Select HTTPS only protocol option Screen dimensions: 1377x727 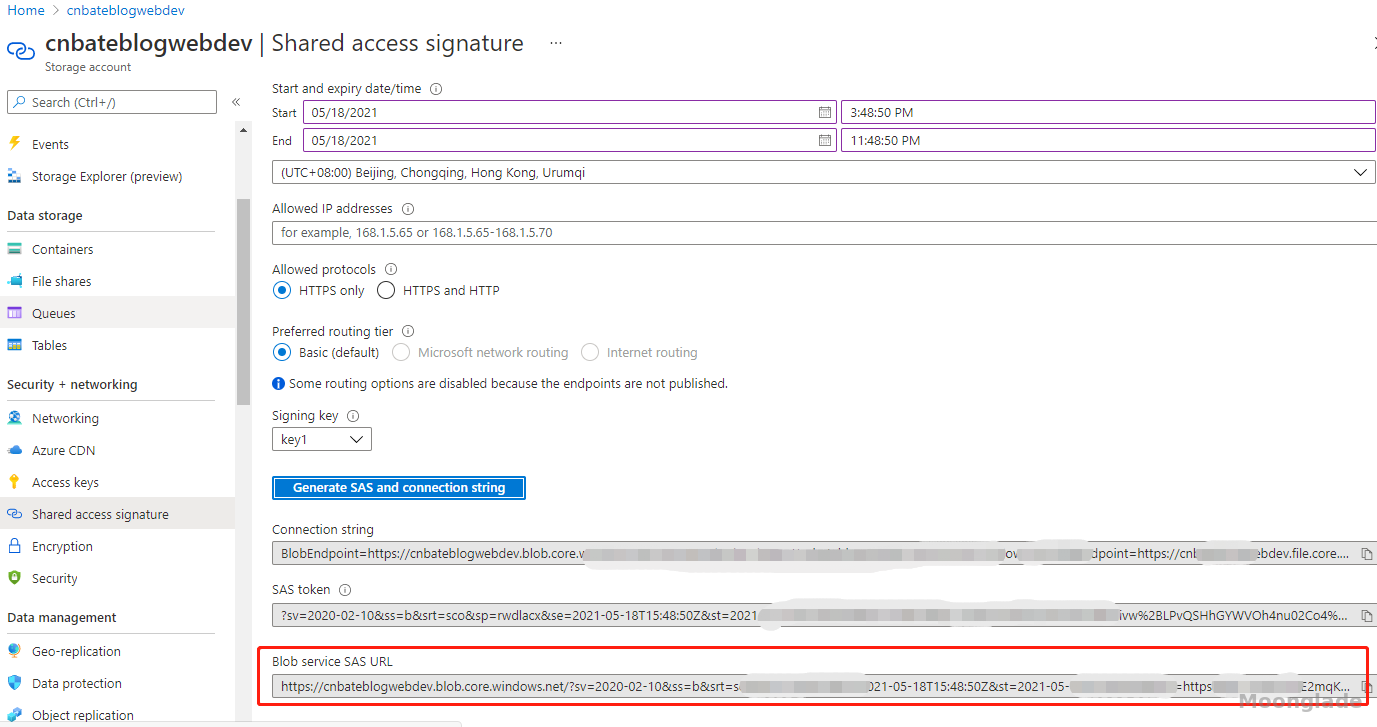282,291
